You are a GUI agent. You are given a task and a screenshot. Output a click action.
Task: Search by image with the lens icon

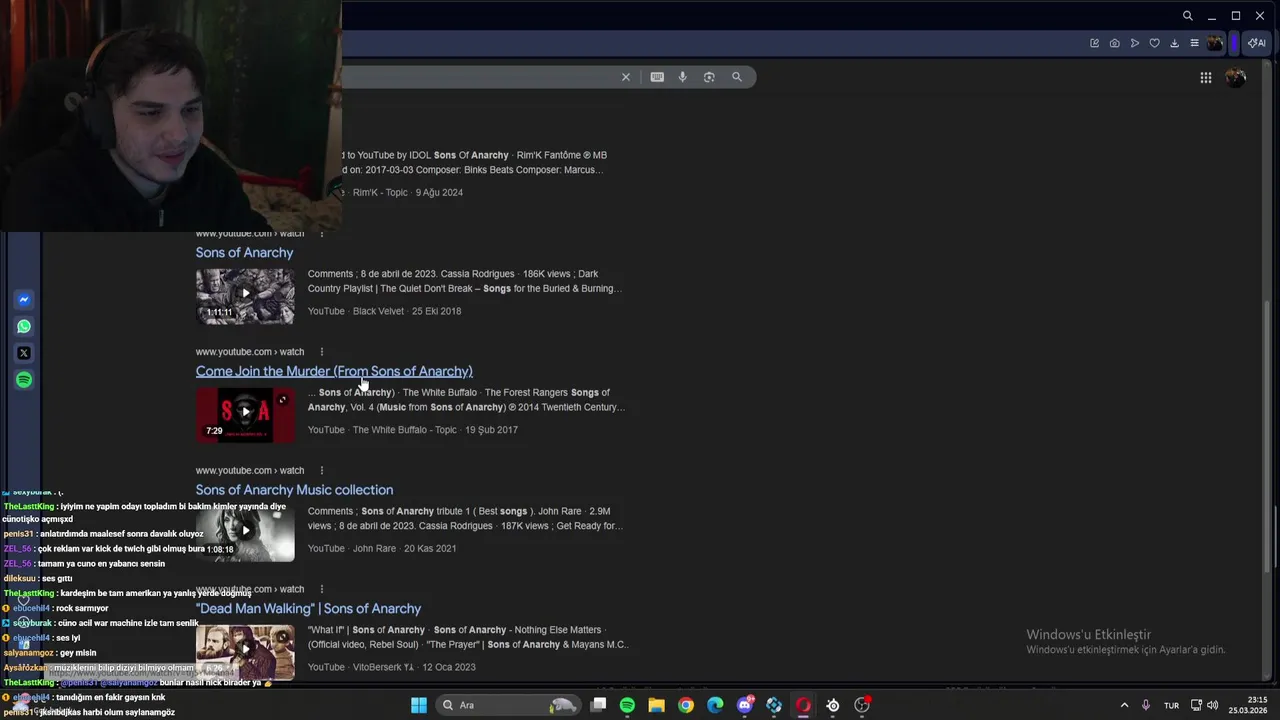(709, 77)
